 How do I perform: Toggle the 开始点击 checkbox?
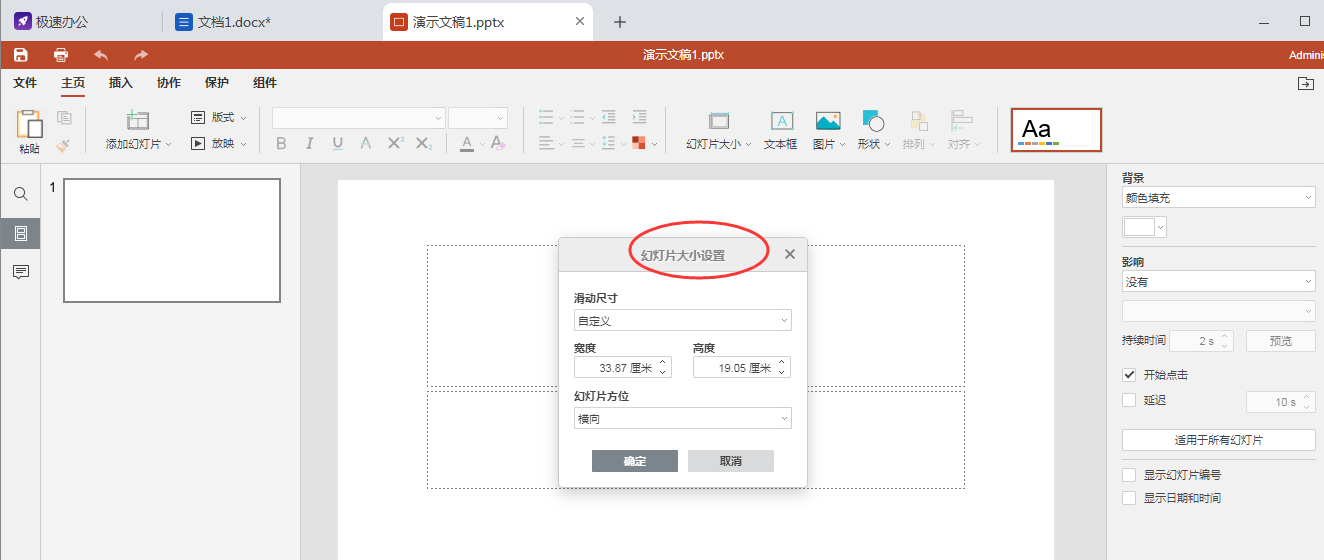click(x=1129, y=375)
